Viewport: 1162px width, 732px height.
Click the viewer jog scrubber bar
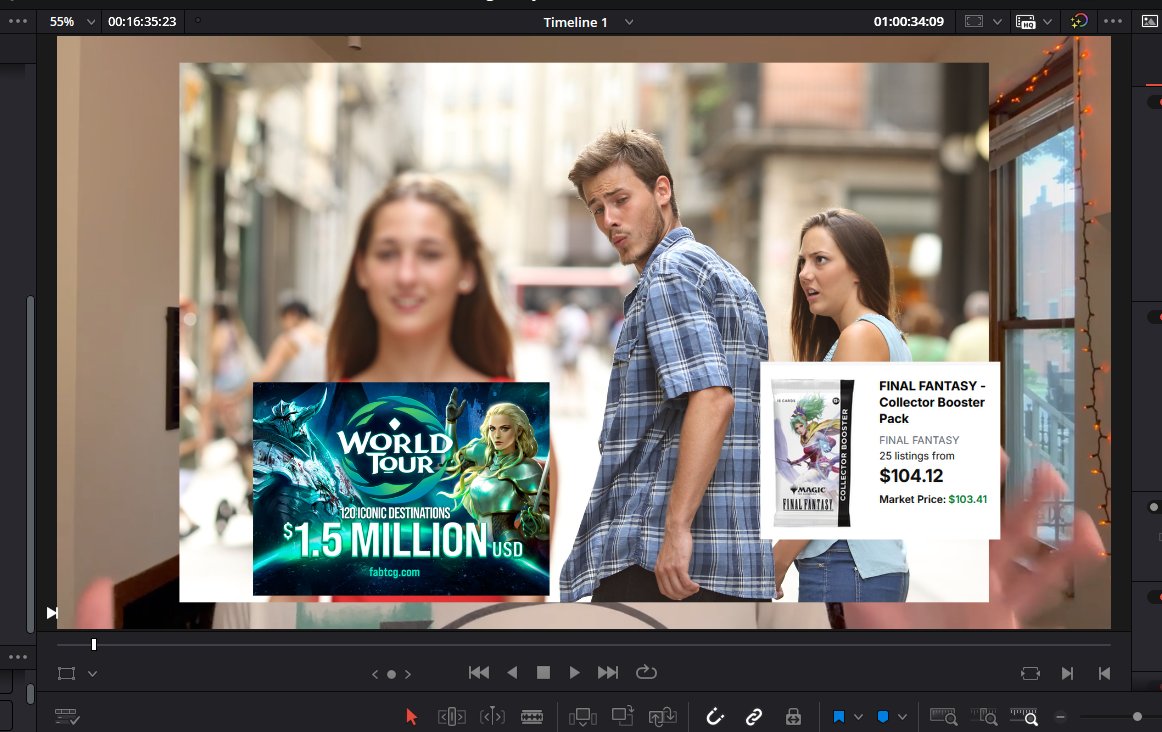(584, 645)
